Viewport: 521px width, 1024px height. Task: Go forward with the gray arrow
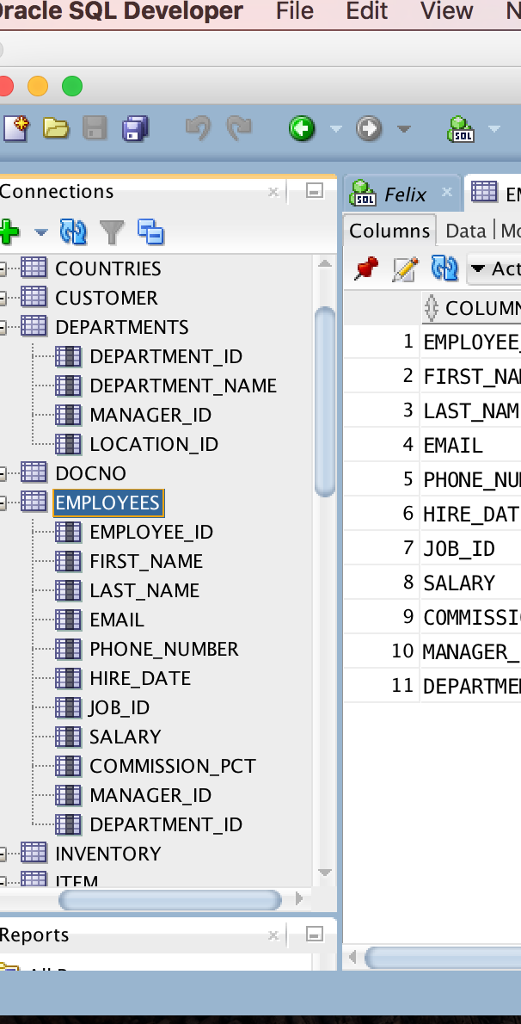pyautogui.click(x=369, y=129)
